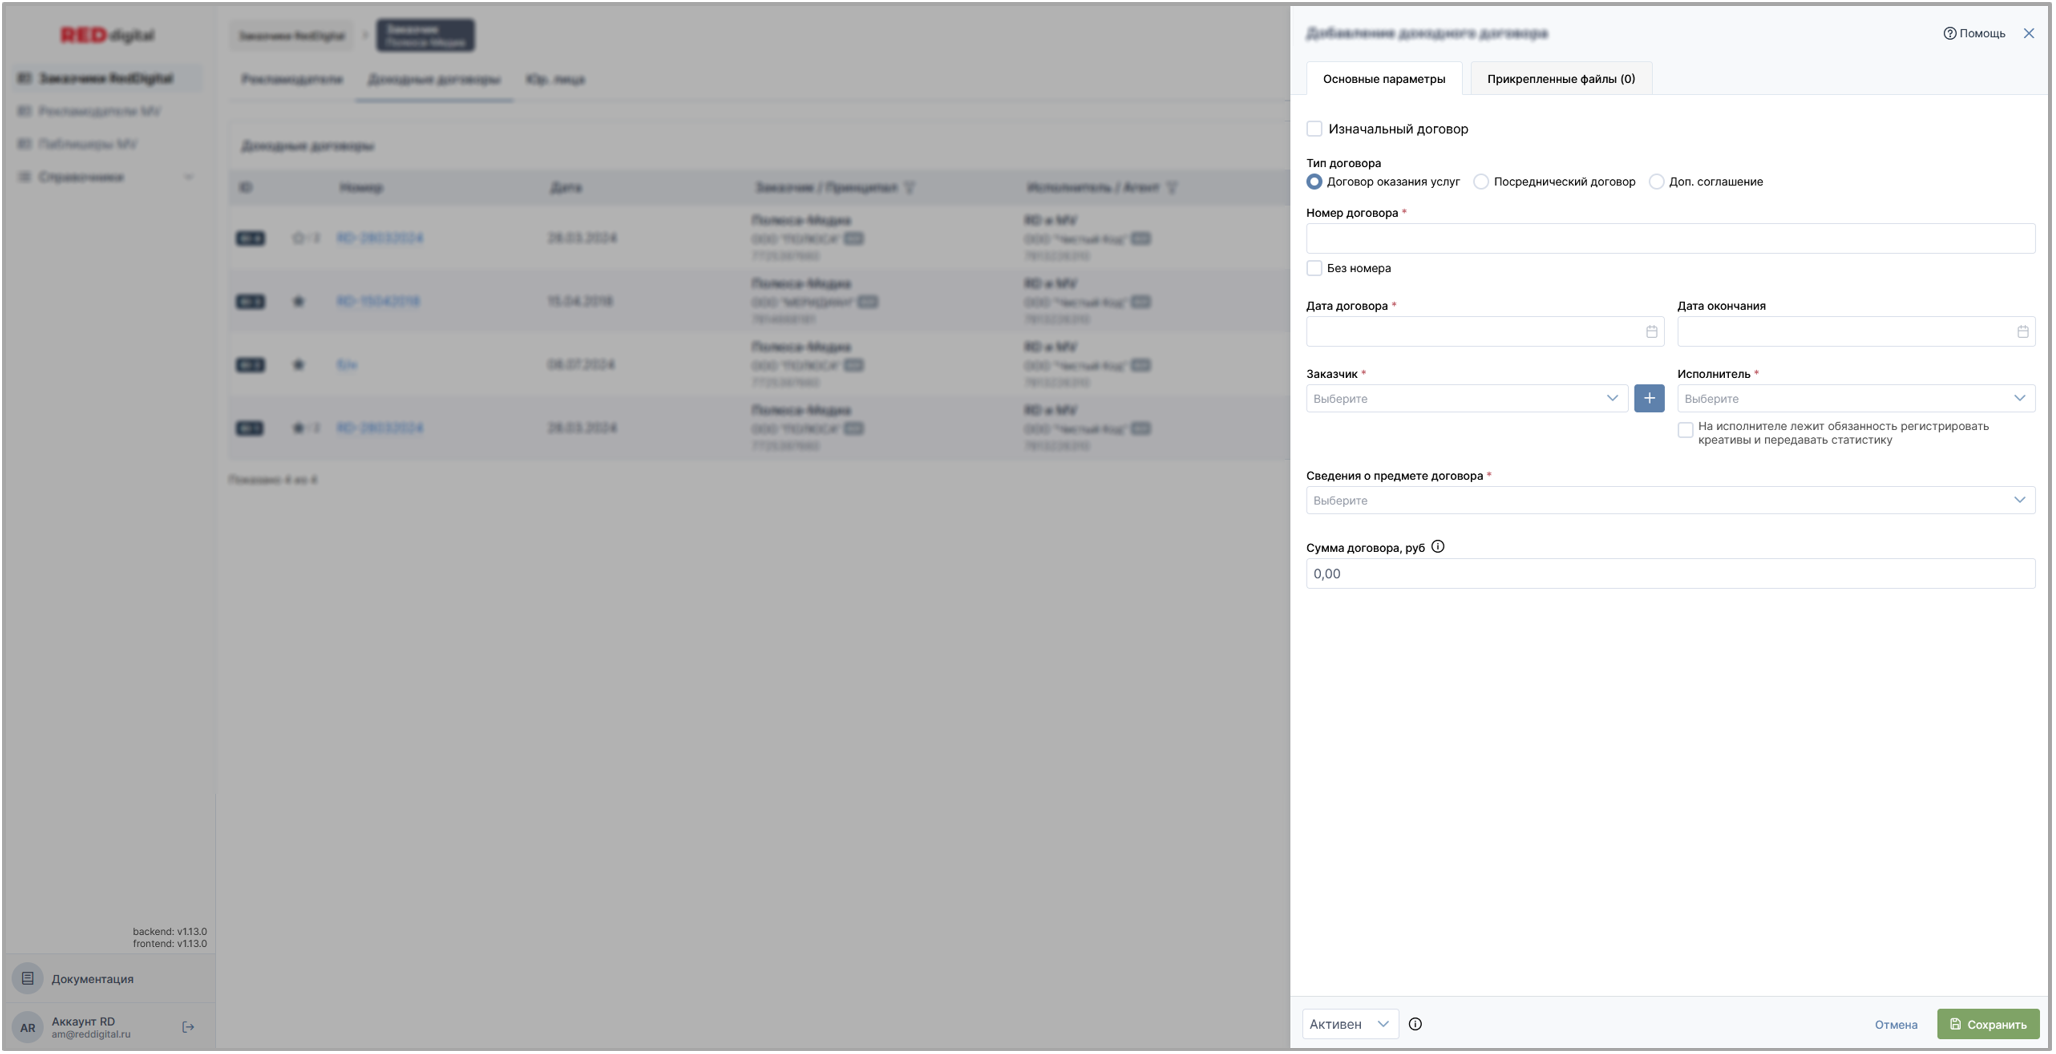
Task: Click the plus button next to Заказчик
Action: (1648, 399)
